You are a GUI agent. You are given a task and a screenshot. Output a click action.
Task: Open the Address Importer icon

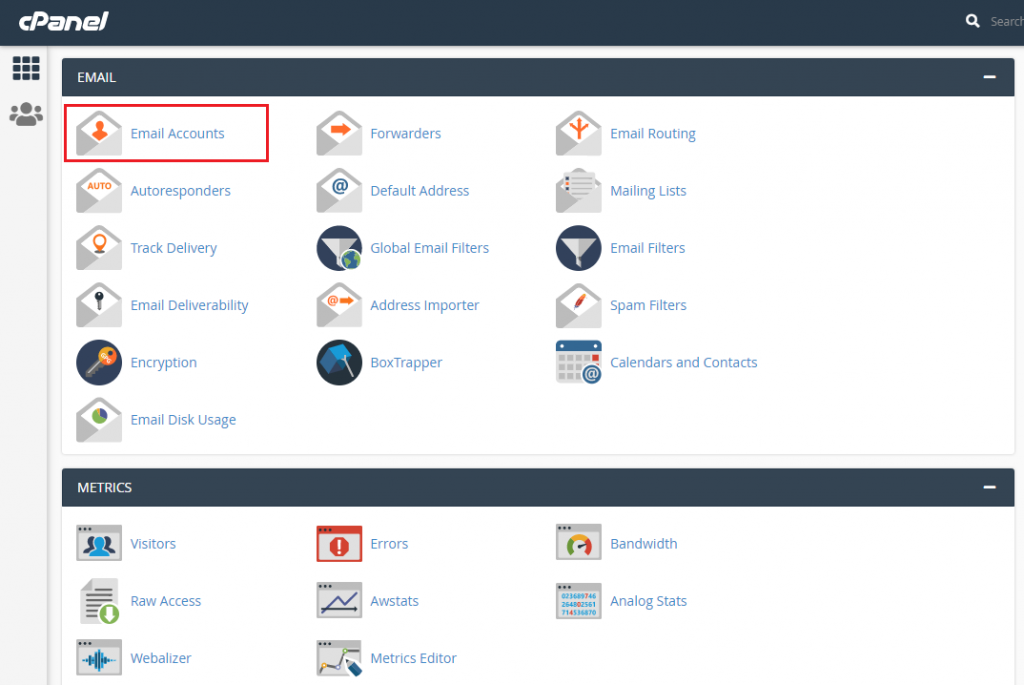pos(339,305)
